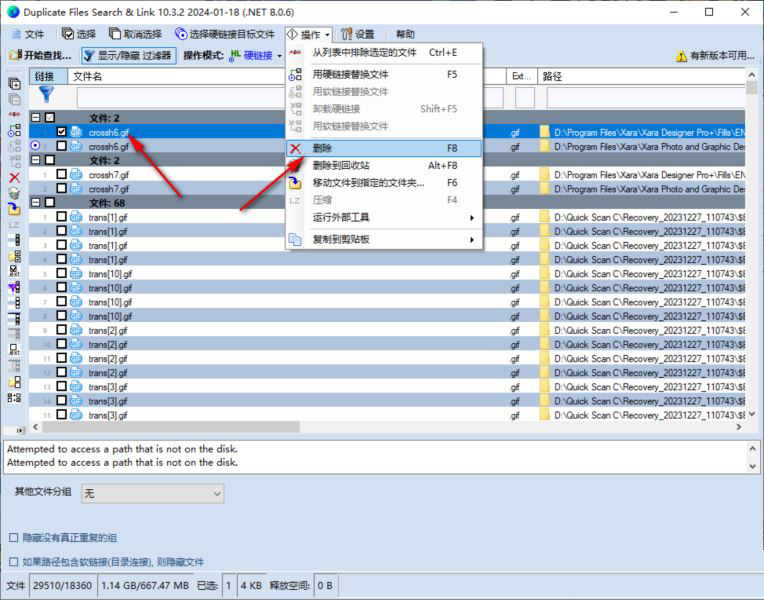The image size is (764, 600).
Task: Collapse the group containing crossh6.gif
Action: click(36, 117)
